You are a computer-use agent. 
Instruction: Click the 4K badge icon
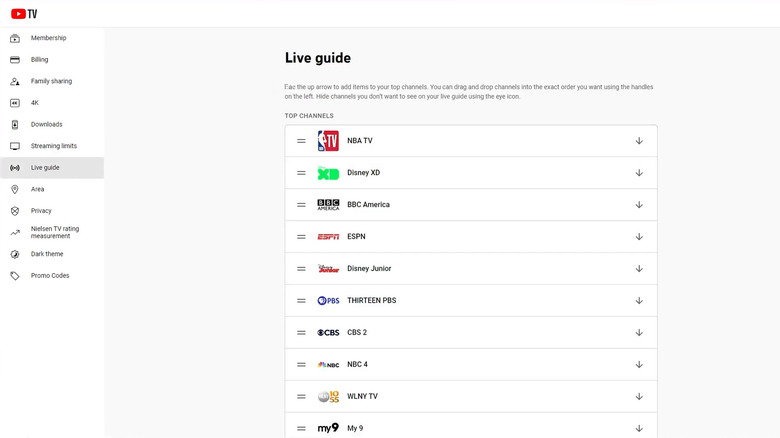point(15,103)
